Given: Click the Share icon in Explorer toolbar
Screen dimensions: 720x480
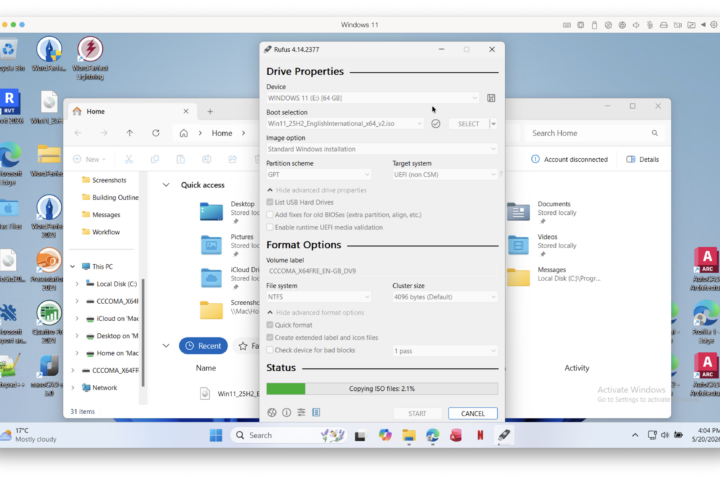Looking at the screenshot, I should [x=233, y=159].
